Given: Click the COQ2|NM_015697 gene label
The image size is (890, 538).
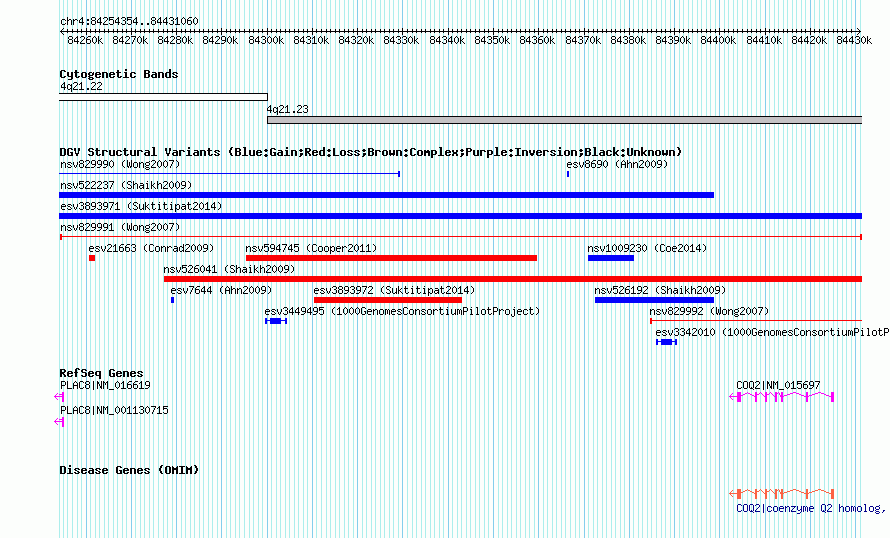Looking at the screenshot, I should (x=778, y=385).
